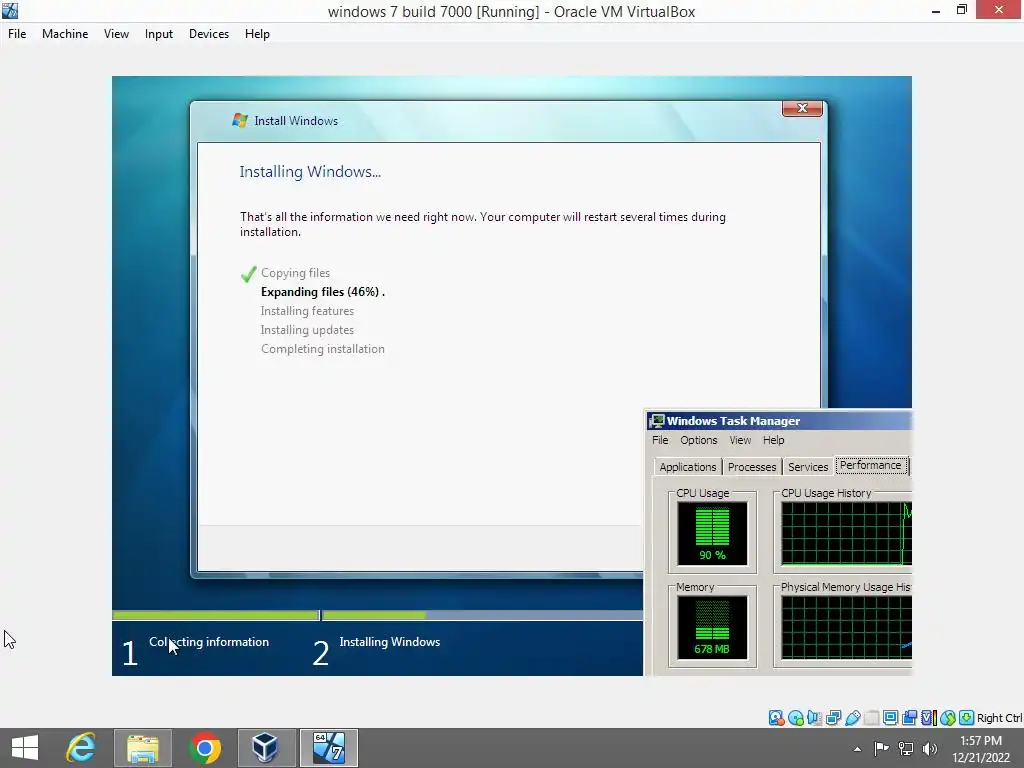1024x768 pixels.
Task: Select the running Windows 7 VM taskbar icon
Action: (328, 748)
